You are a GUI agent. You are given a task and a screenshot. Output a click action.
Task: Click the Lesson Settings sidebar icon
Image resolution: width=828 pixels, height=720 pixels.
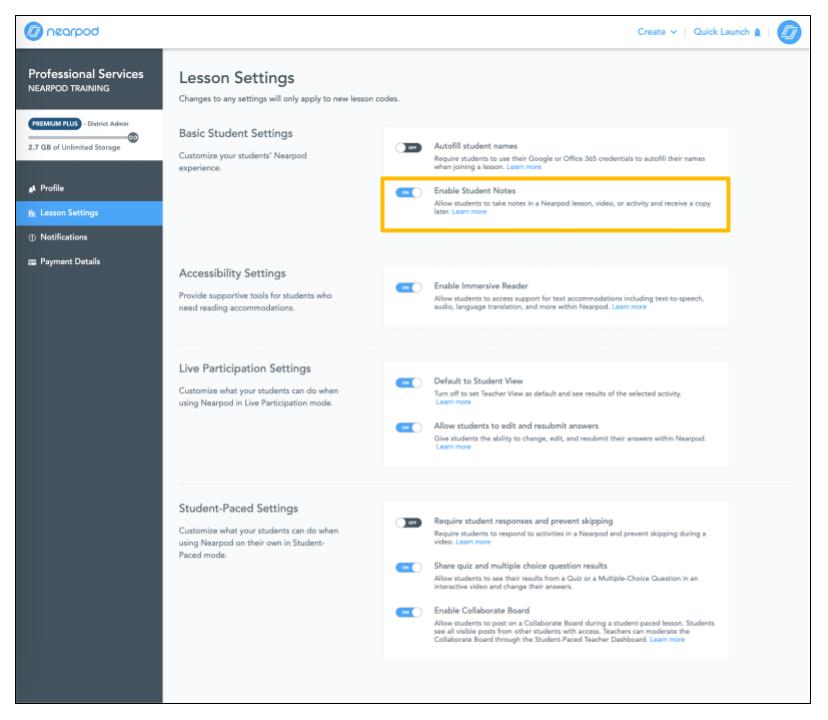pyautogui.click(x=32, y=213)
